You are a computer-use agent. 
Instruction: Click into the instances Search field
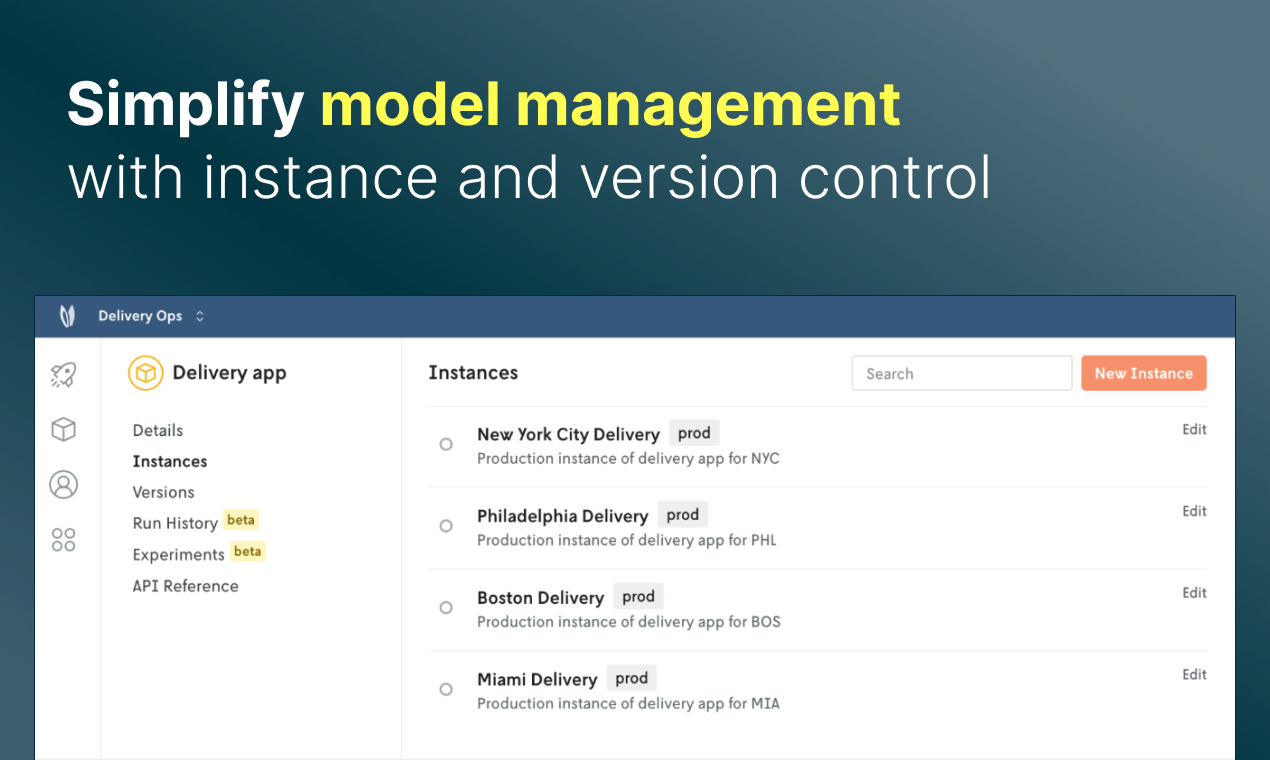click(x=961, y=373)
